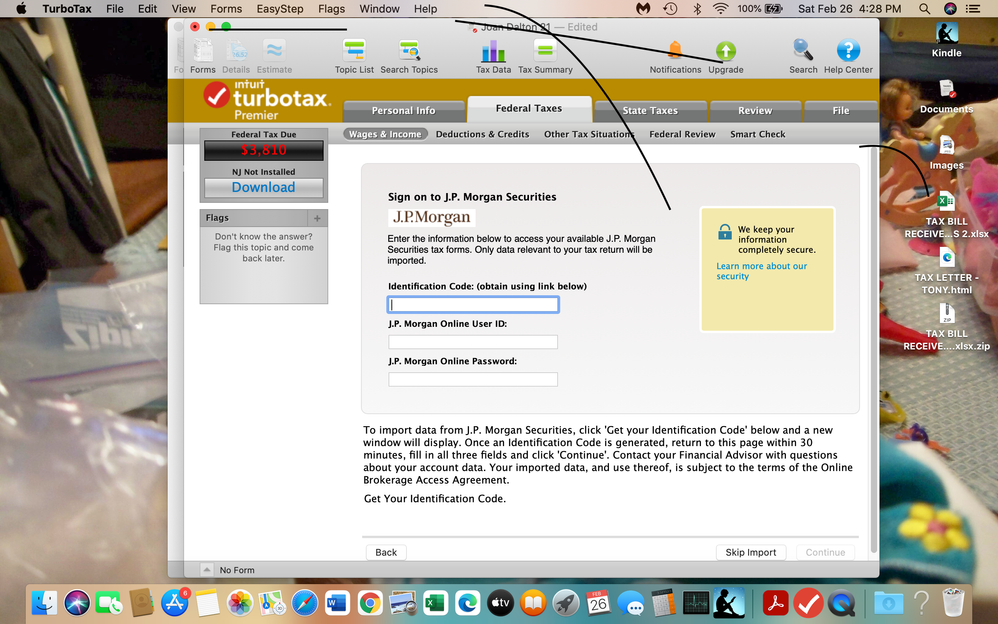Select the TAX BILL RECEIVE xlsx.zip file

[x=946, y=327]
